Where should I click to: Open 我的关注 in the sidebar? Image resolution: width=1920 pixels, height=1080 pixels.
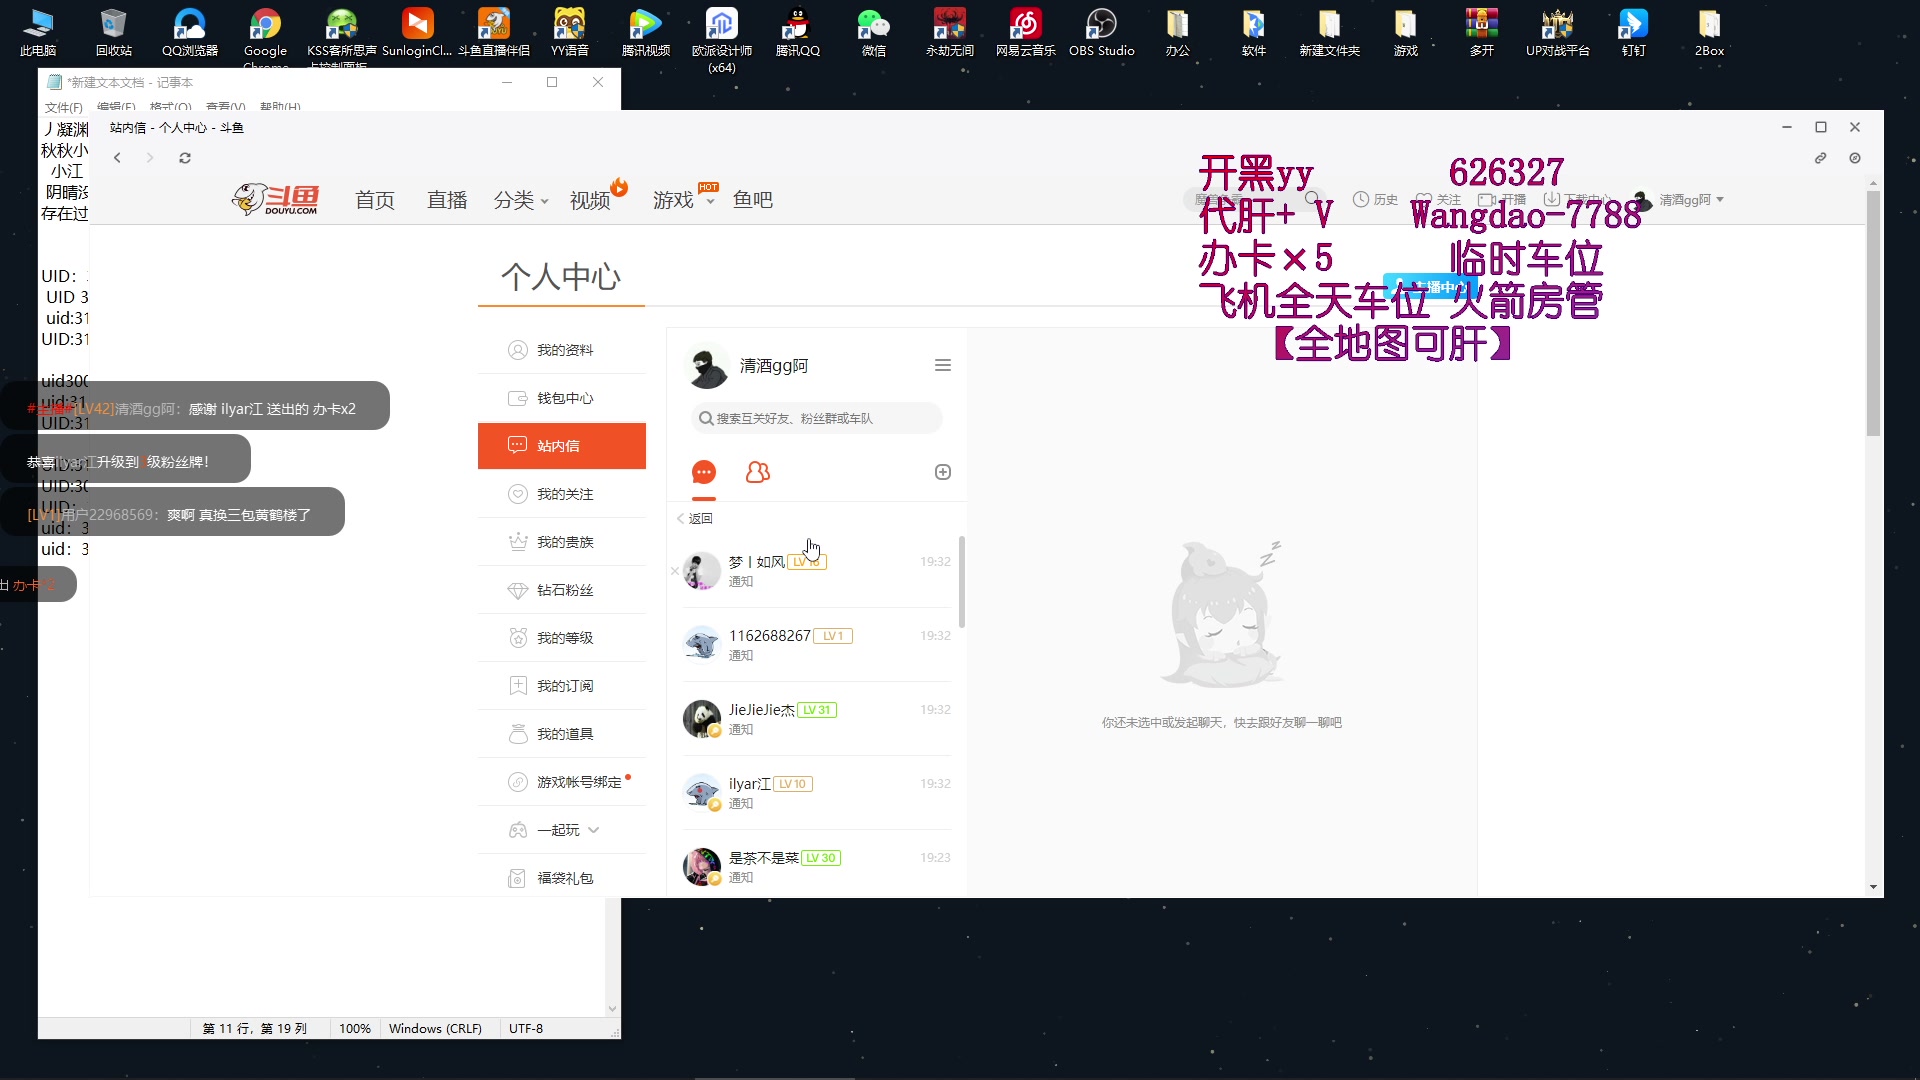tap(562, 494)
